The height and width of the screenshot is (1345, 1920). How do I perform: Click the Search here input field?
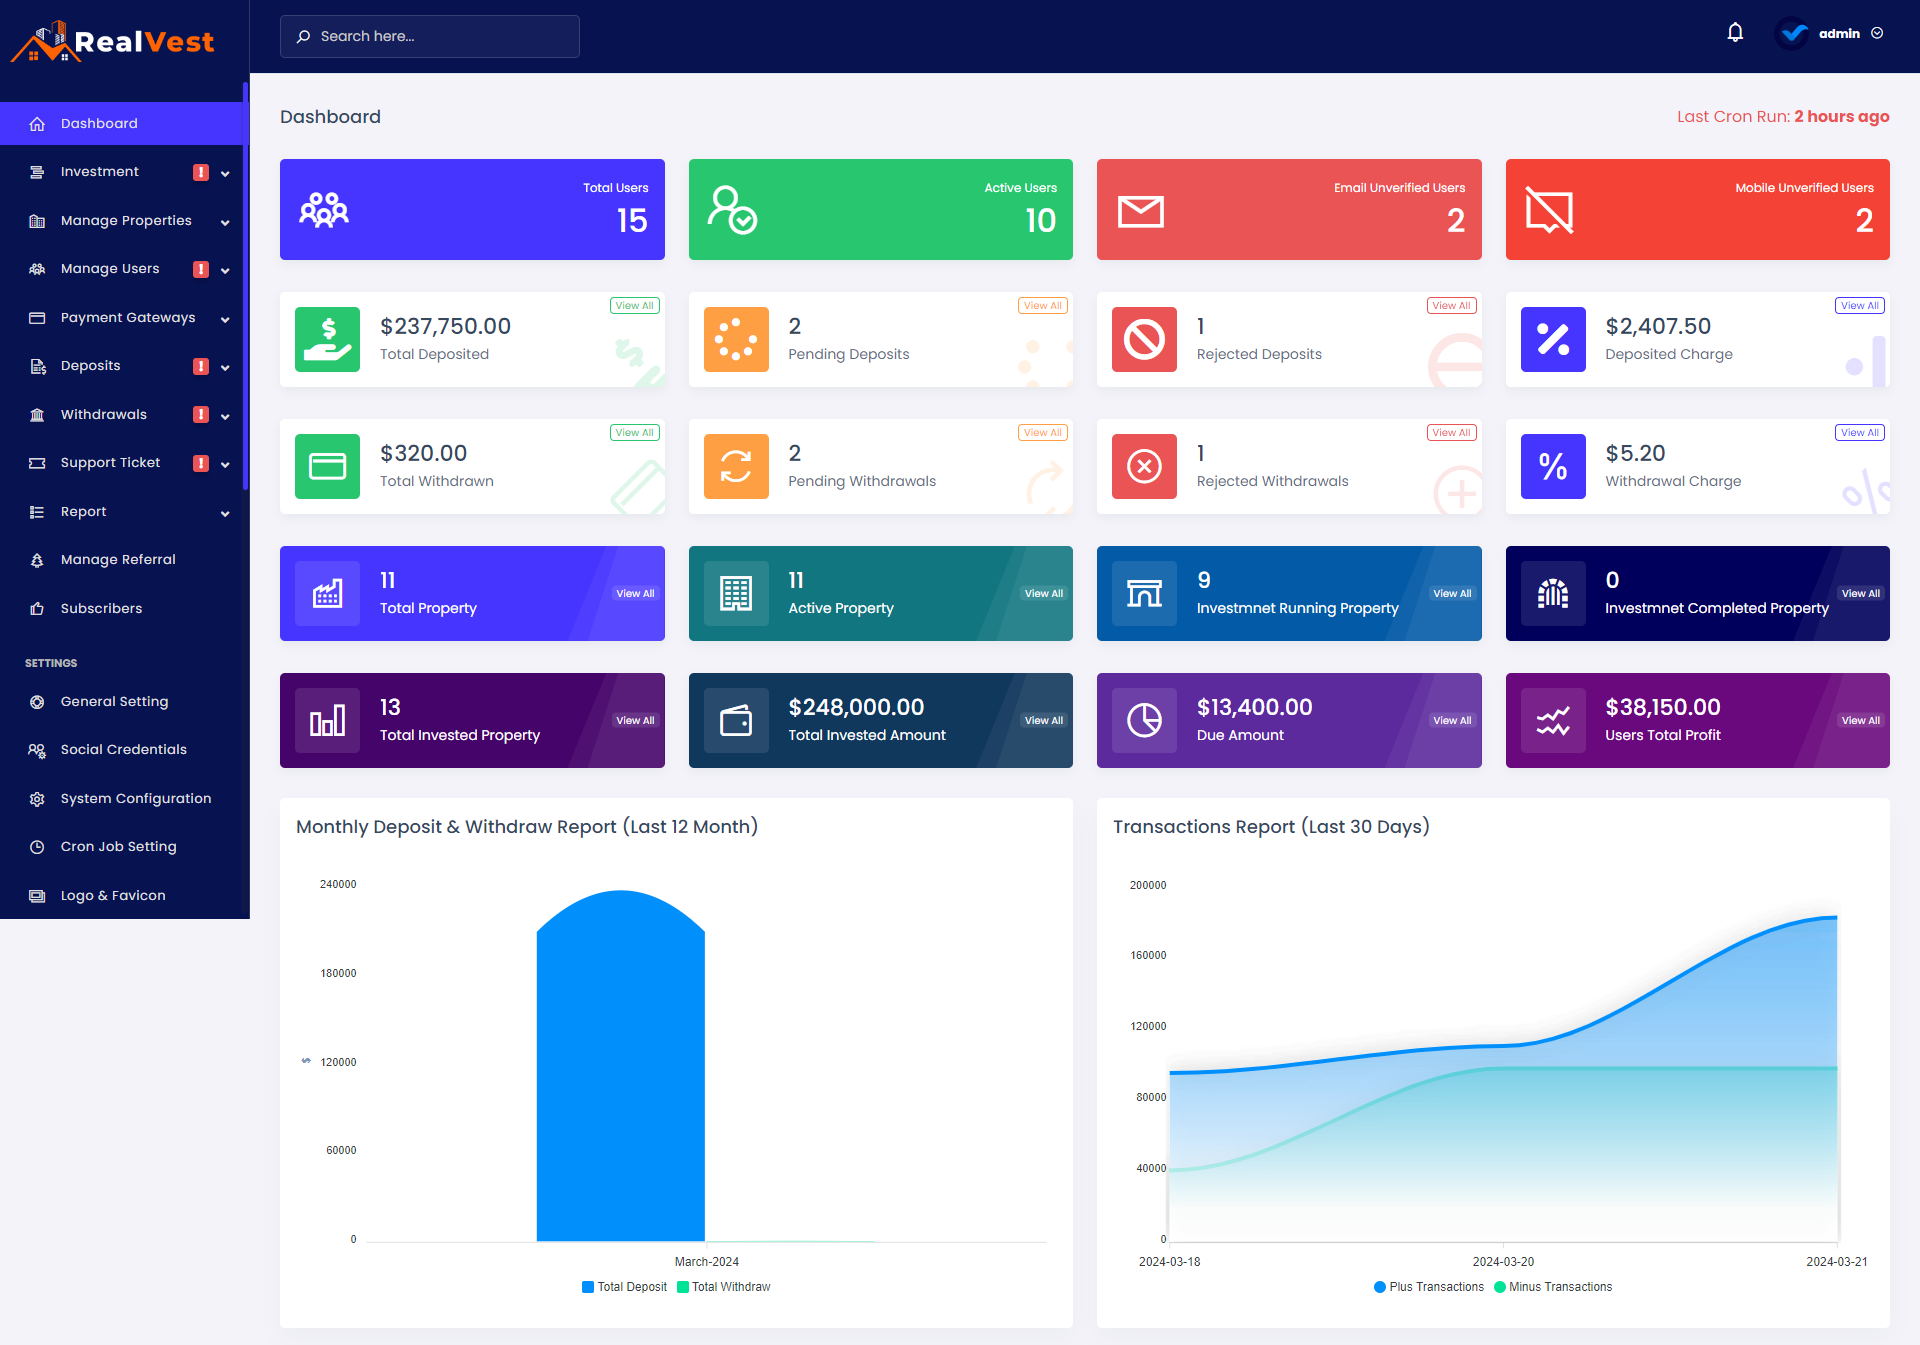430,36
